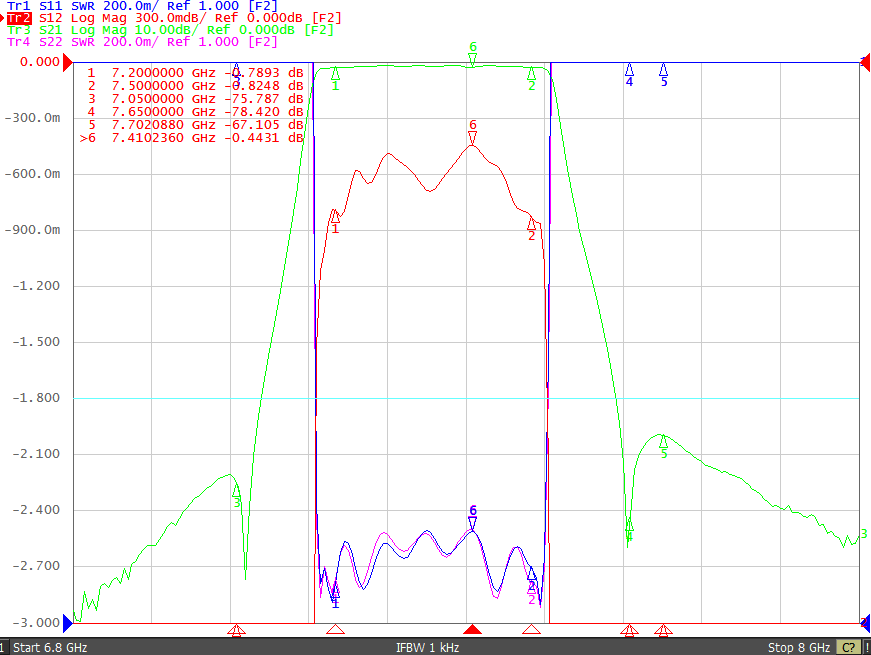Click the cyan limit line at -1.800

[x=466, y=398]
